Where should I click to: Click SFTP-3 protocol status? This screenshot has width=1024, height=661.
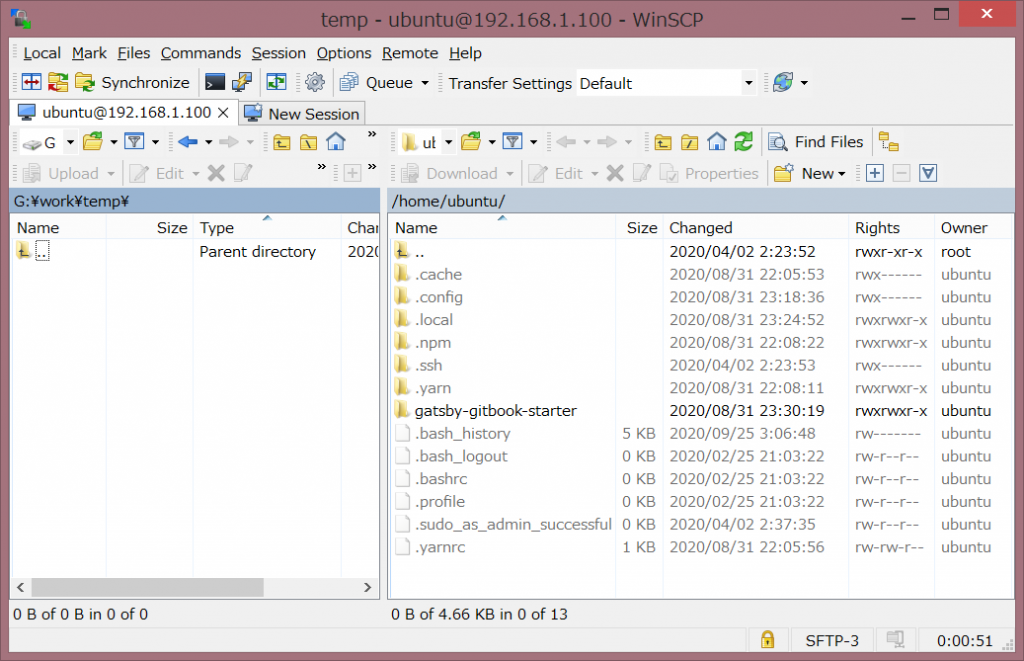click(x=831, y=641)
